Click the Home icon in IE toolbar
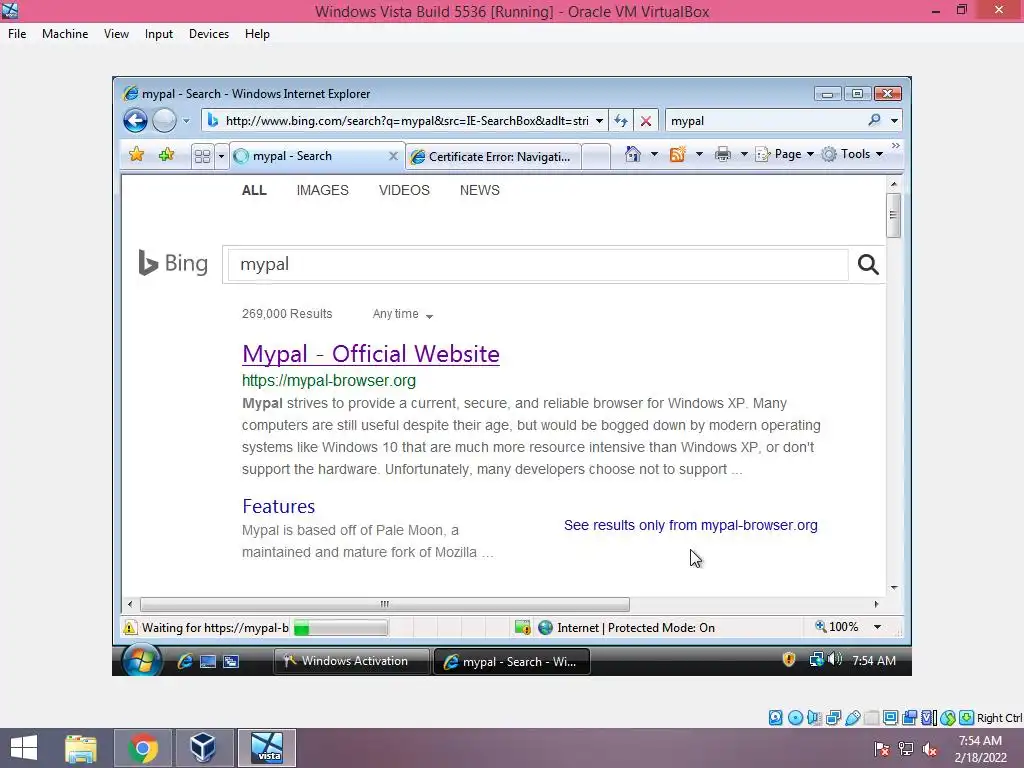This screenshot has width=1024, height=768. [632, 154]
